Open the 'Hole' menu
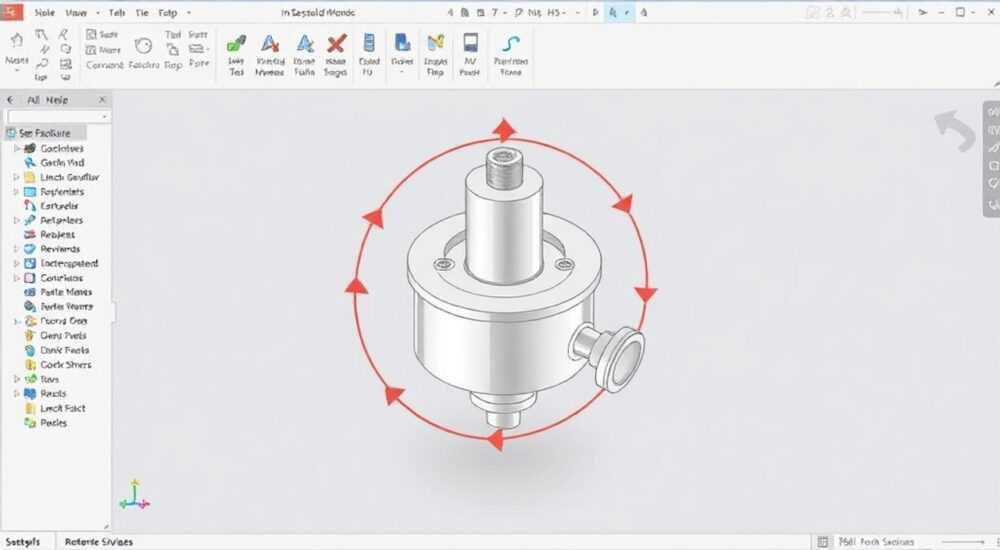 [45, 12]
